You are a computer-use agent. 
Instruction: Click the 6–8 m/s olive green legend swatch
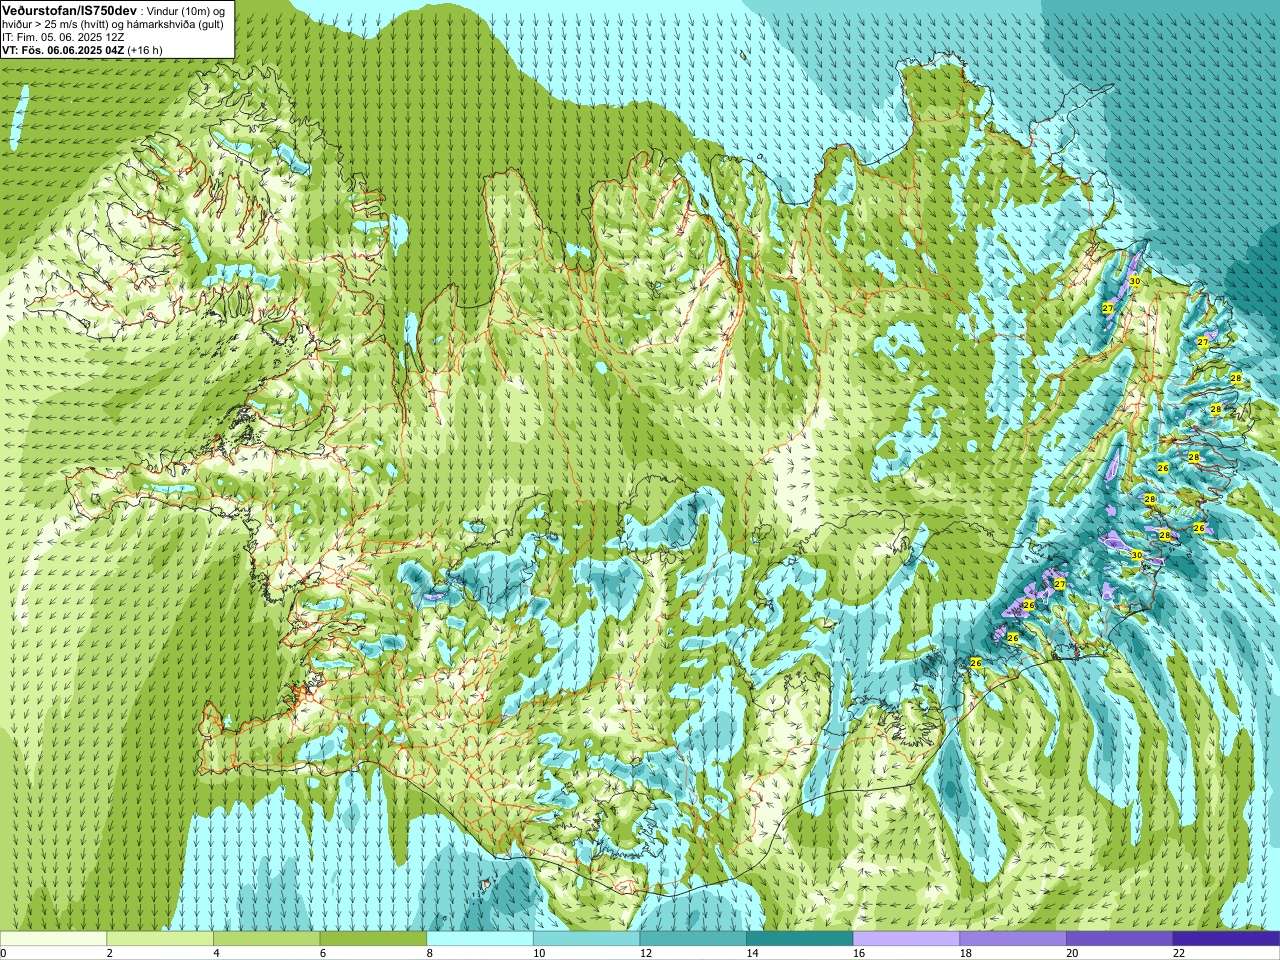pos(373,939)
